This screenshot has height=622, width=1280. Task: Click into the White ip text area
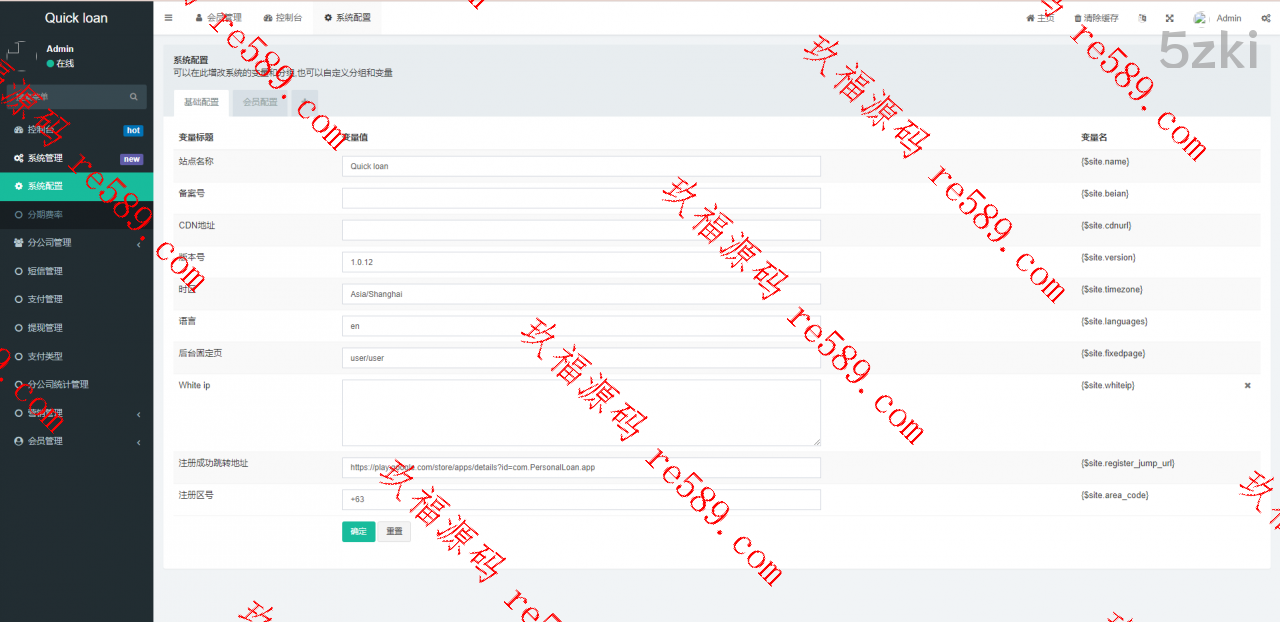tap(581, 412)
